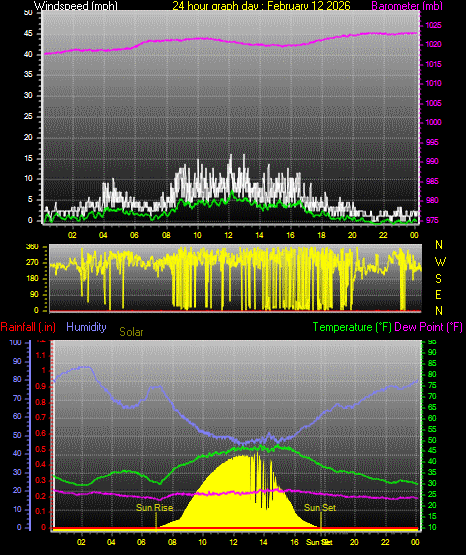Click the 'S' compass direction label
The width and height of the screenshot is (466, 555).
click(x=438, y=279)
